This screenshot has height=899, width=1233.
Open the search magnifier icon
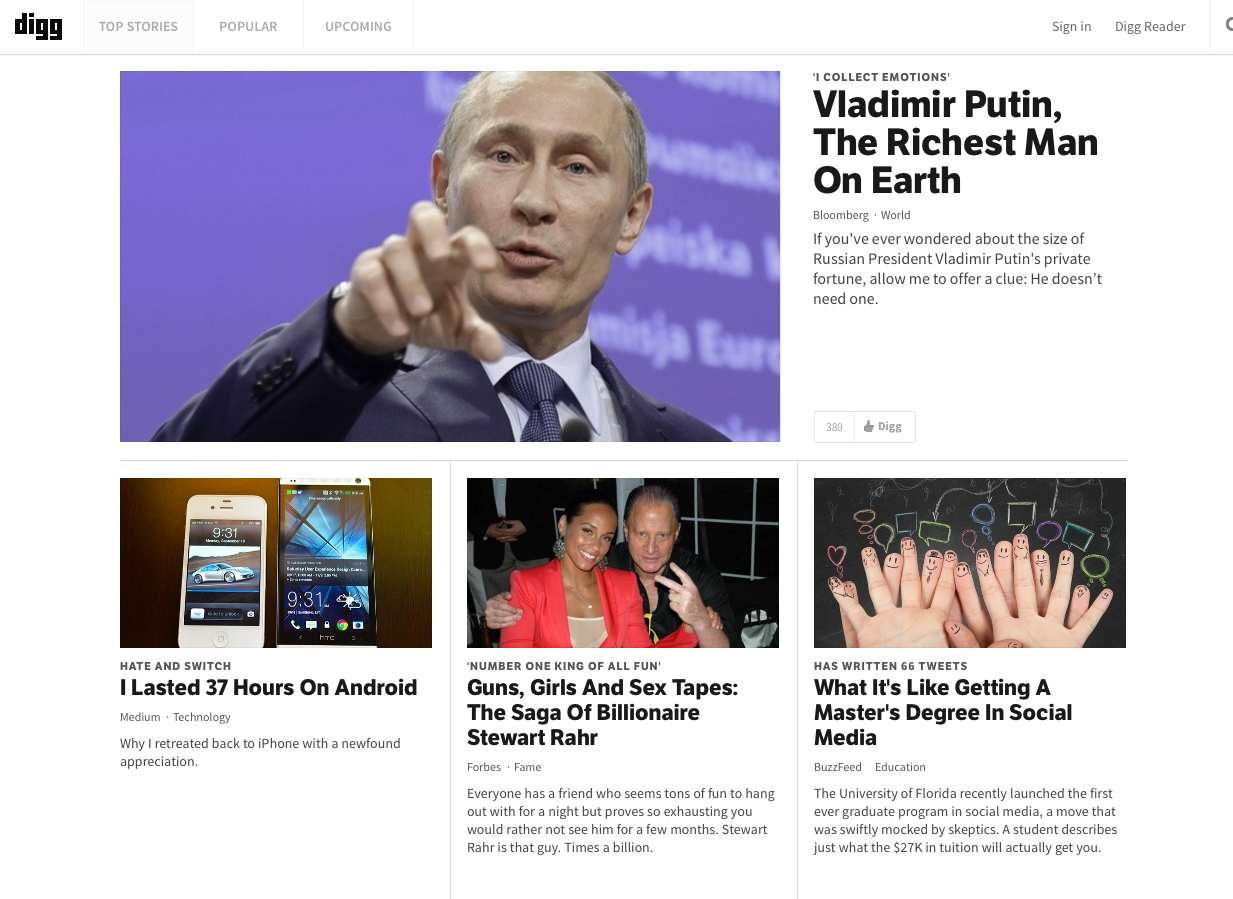tap(1229, 26)
